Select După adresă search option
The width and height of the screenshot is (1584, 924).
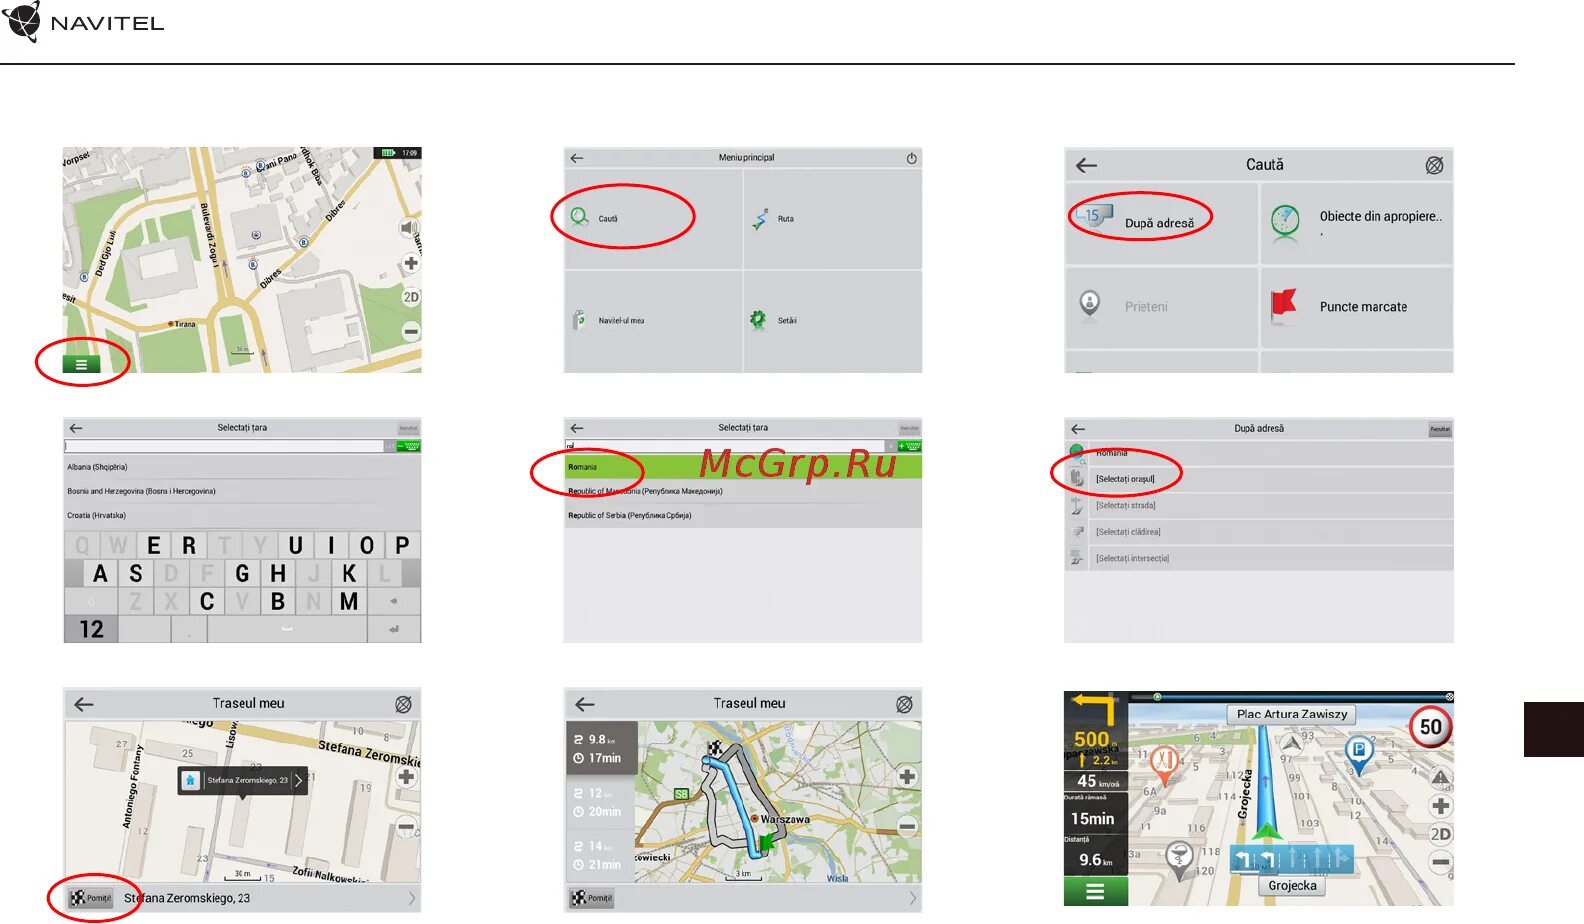tap(1161, 223)
